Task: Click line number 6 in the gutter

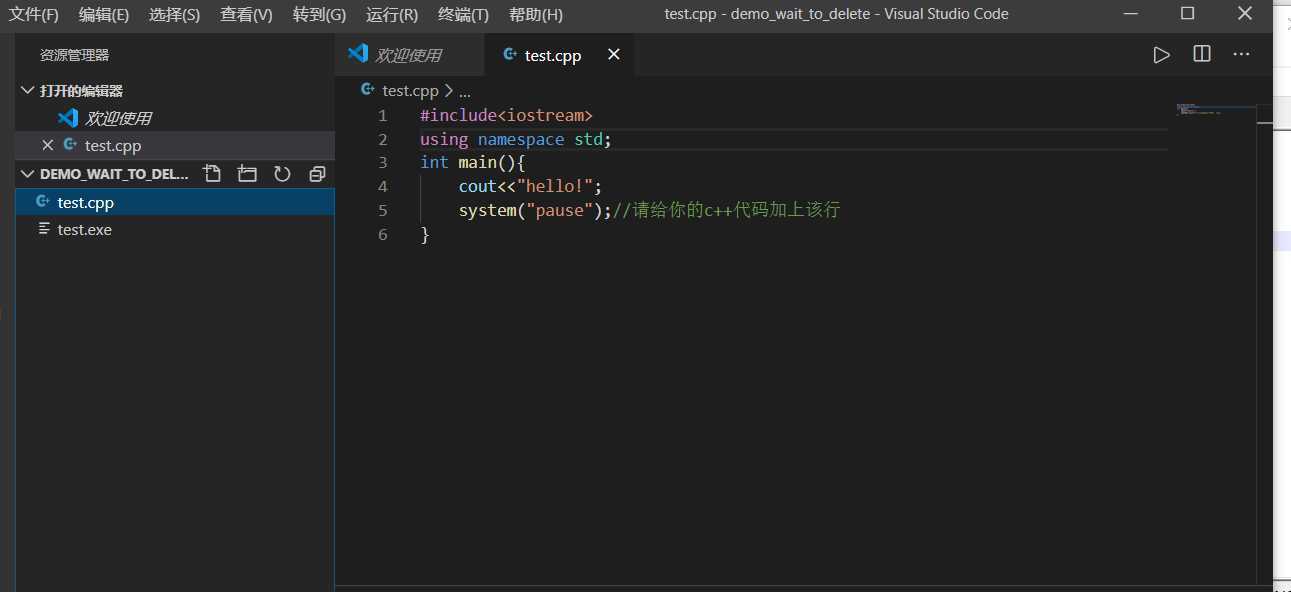Action: (x=382, y=234)
